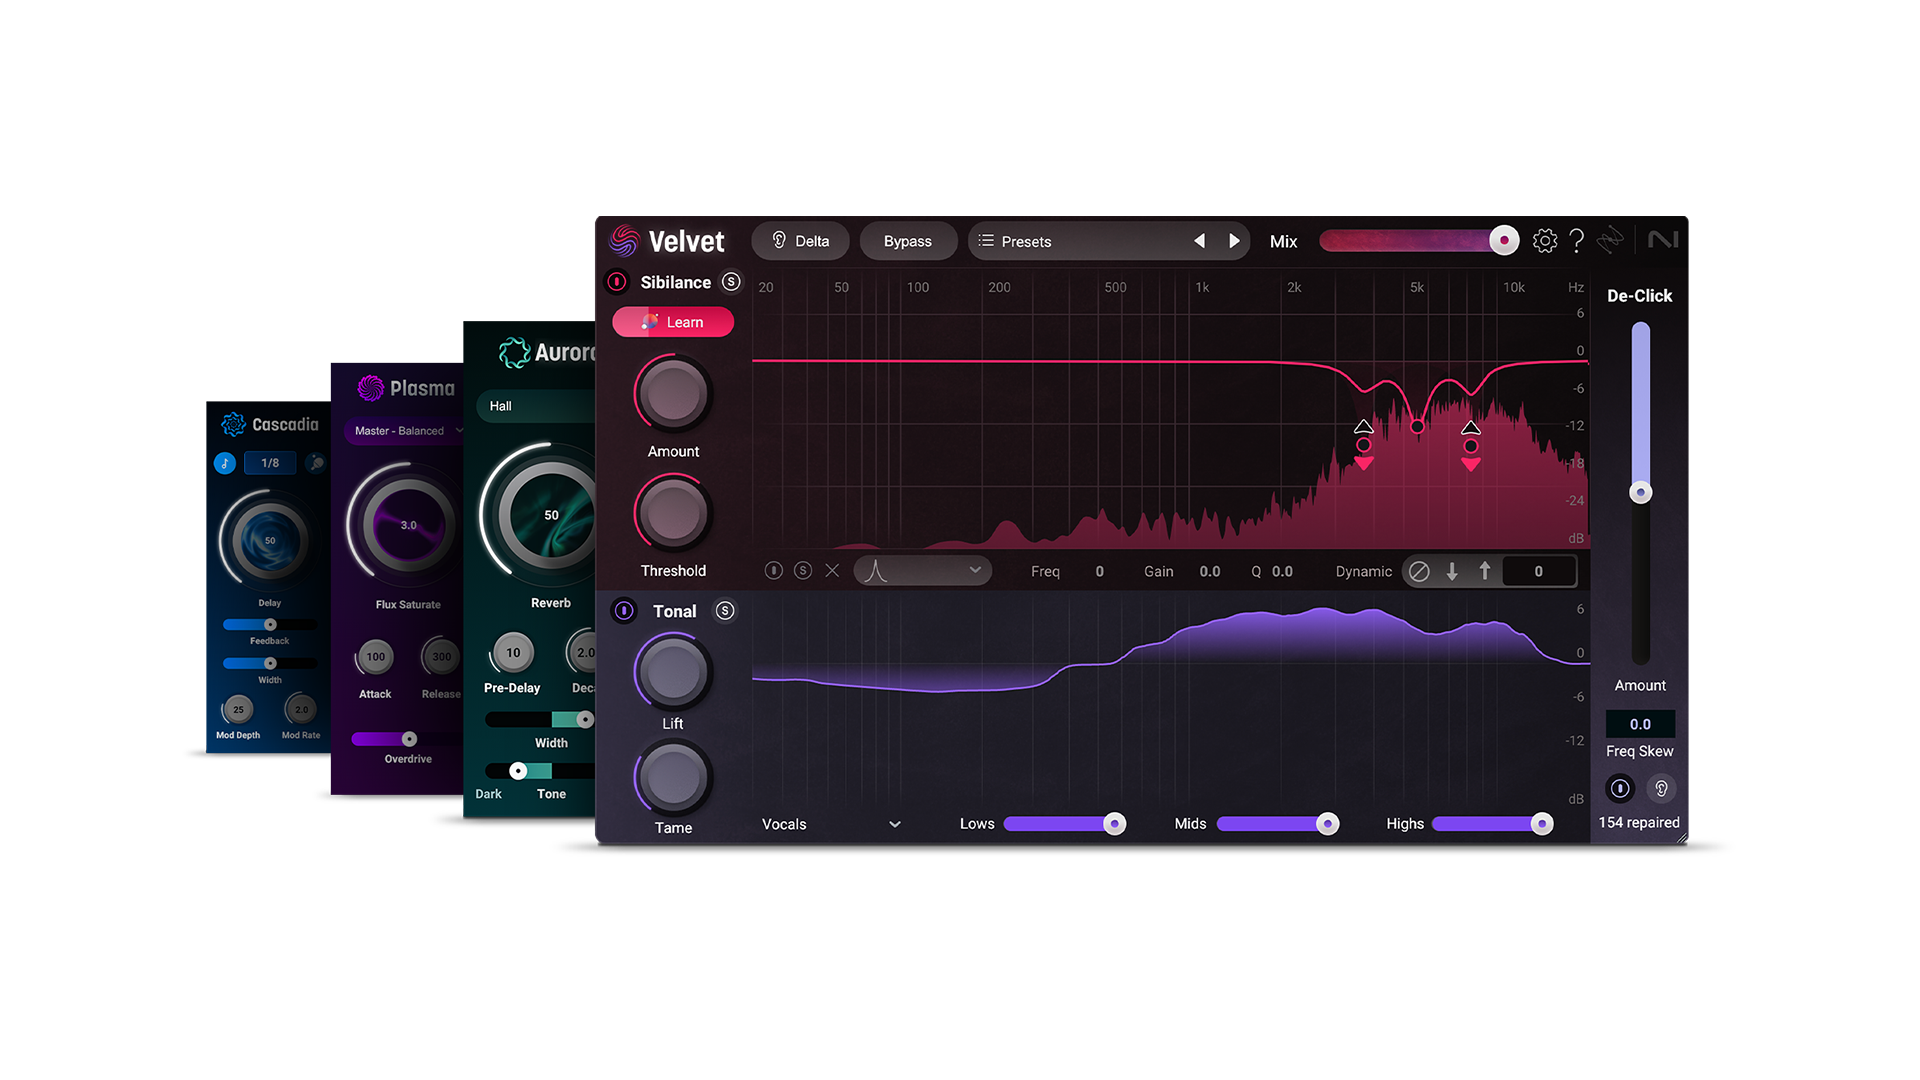The image size is (1920, 1080).
Task: Adjust the De-Click Amount vertical slider
Action: (x=1640, y=492)
